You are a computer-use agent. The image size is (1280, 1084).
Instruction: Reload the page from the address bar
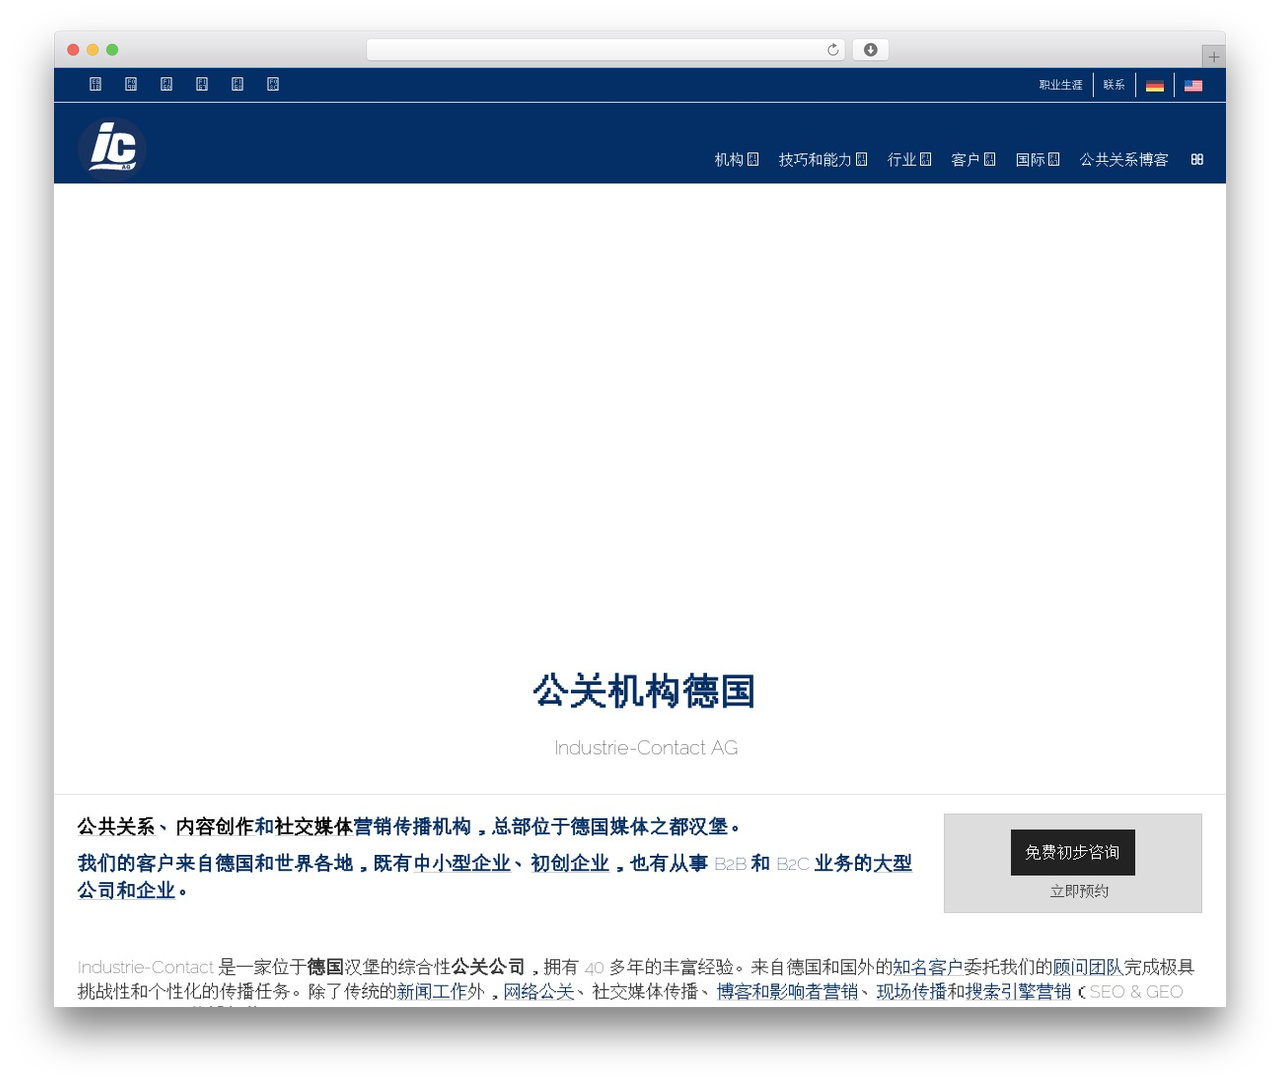(x=832, y=50)
